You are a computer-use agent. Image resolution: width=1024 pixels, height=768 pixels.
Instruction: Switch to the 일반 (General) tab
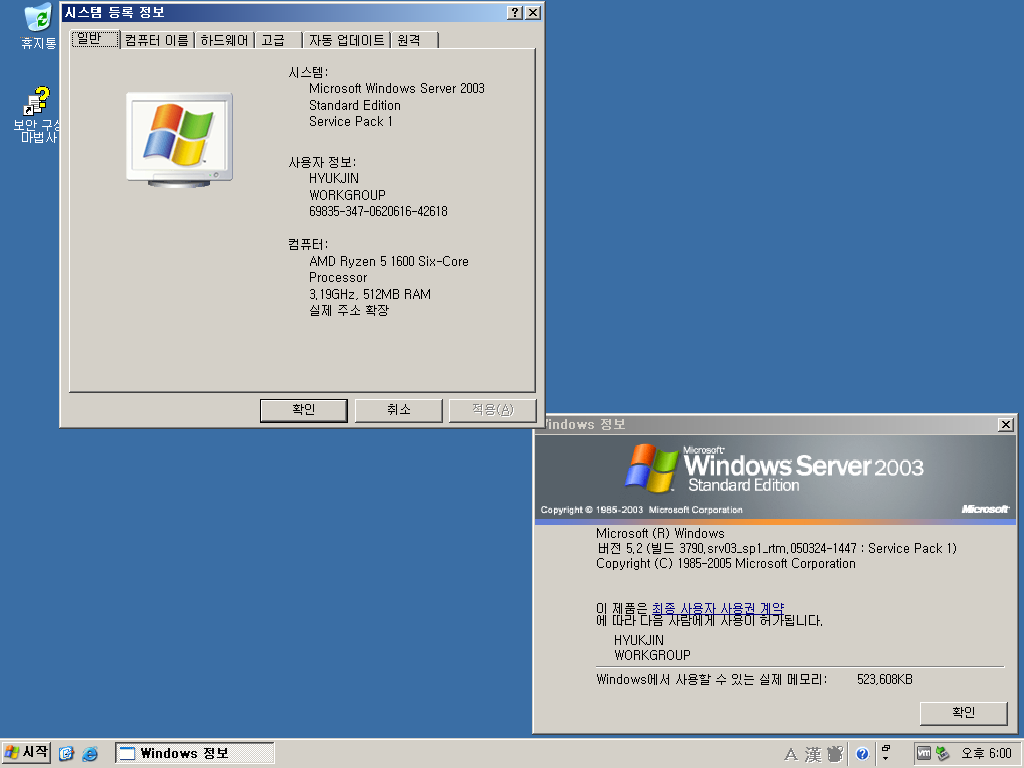95,39
